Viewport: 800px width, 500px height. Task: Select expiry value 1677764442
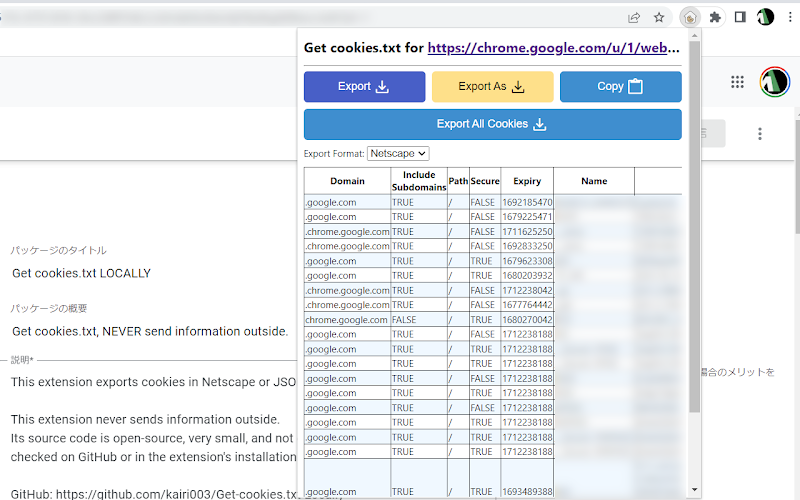coord(527,305)
